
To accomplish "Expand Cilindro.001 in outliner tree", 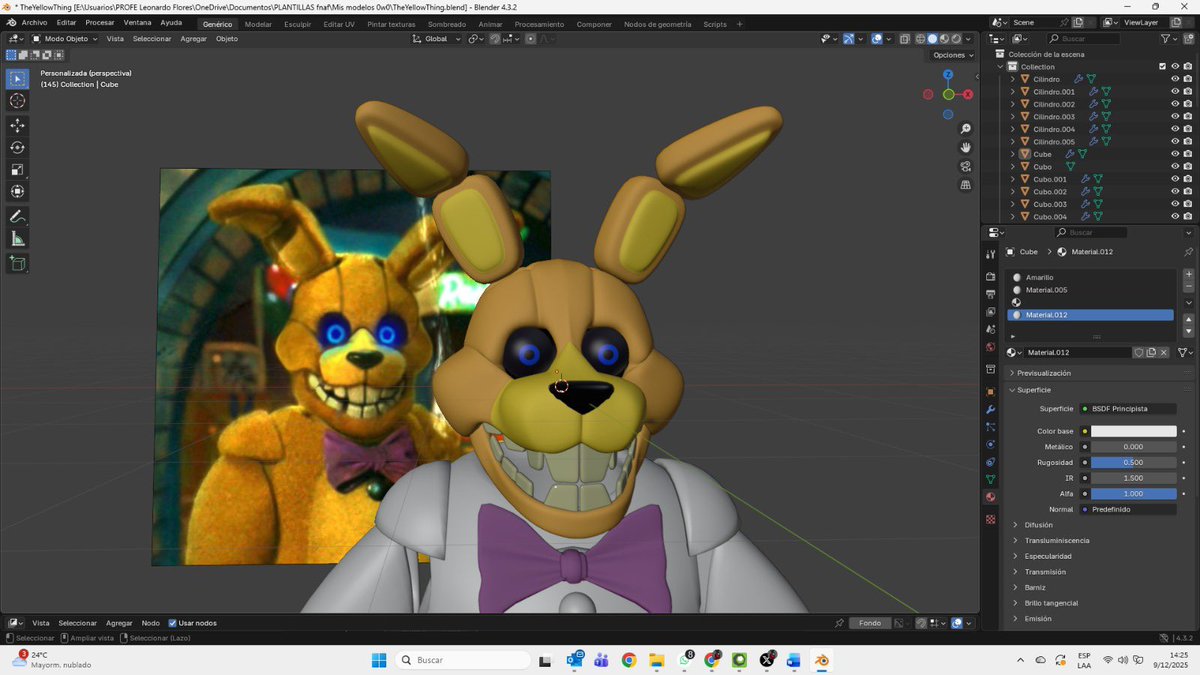I will (1012, 92).
